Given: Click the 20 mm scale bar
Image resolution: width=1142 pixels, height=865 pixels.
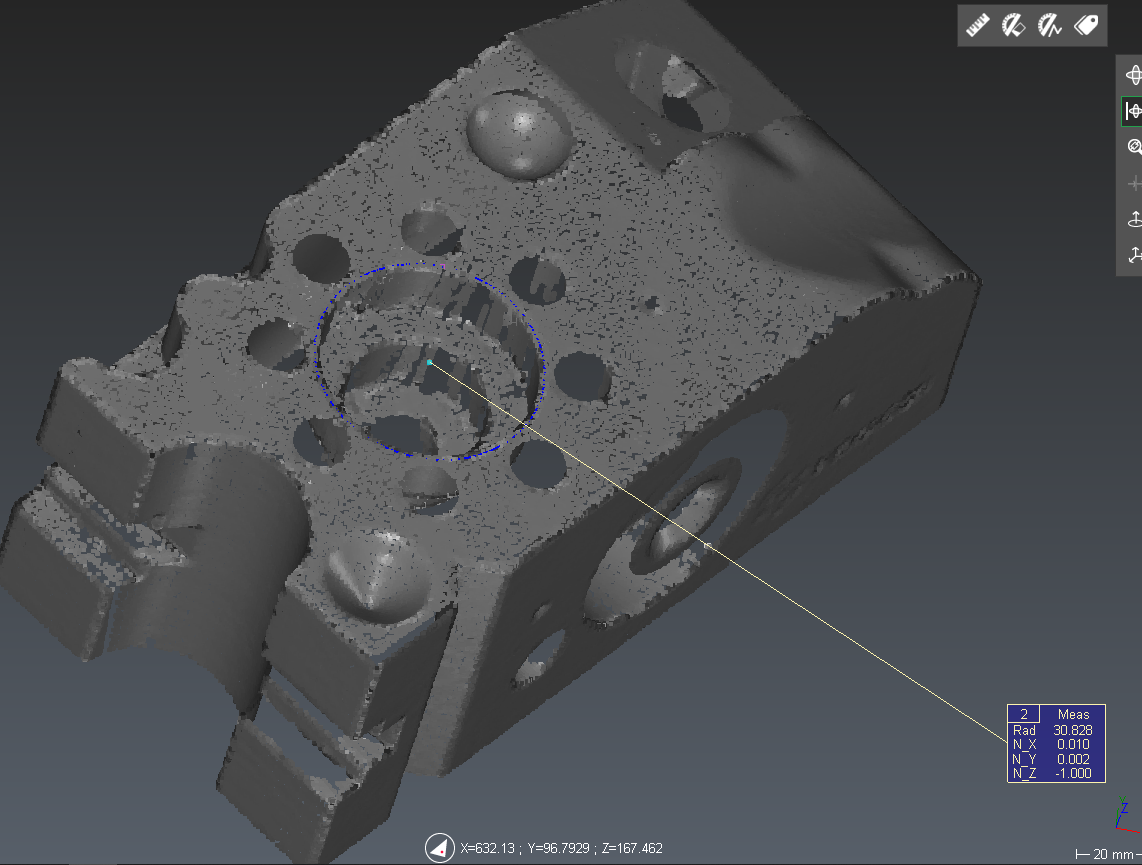Looking at the screenshot, I should [x=1107, y=854].
